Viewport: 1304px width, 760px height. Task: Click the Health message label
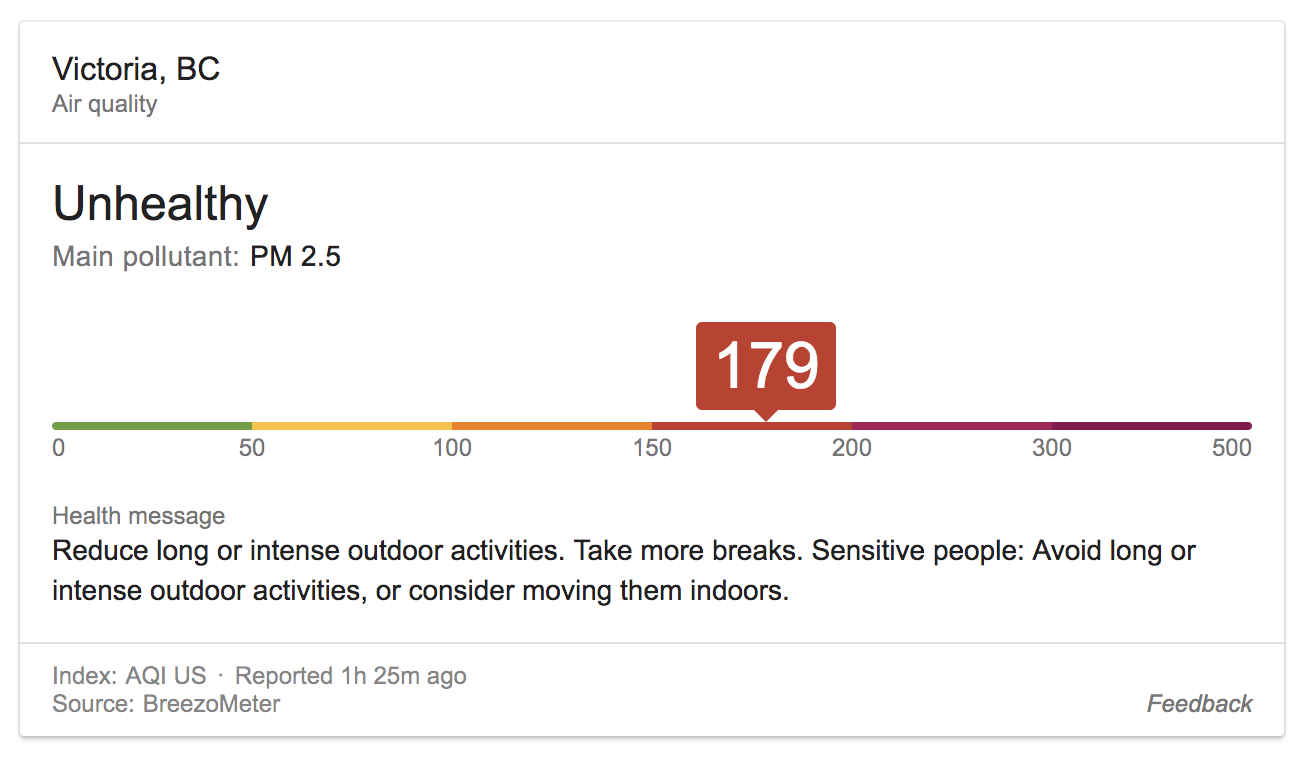(x=138, y=516)
